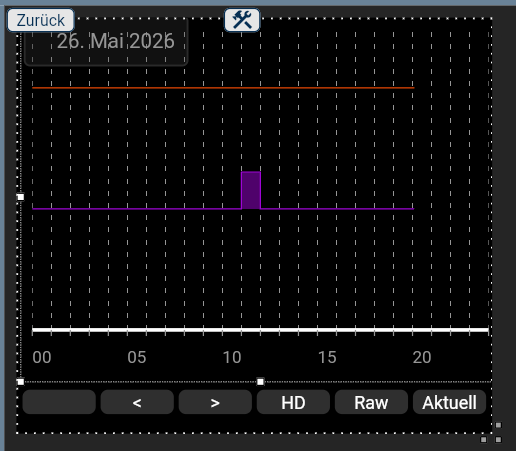
Task: Click the hammer and wrench tools icon
Action: pyautogui.click(x=242, y=20)
